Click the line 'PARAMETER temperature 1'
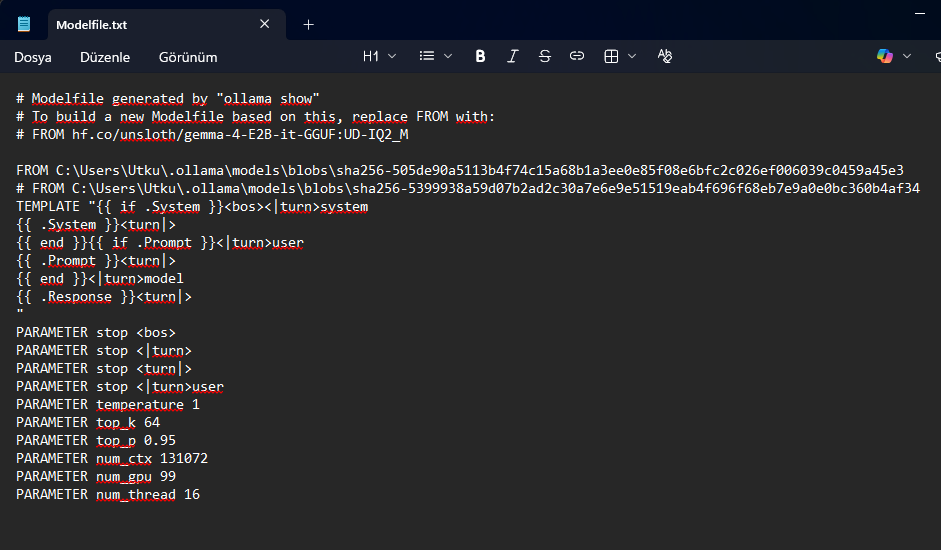941x550 pixels. [108, 405]
